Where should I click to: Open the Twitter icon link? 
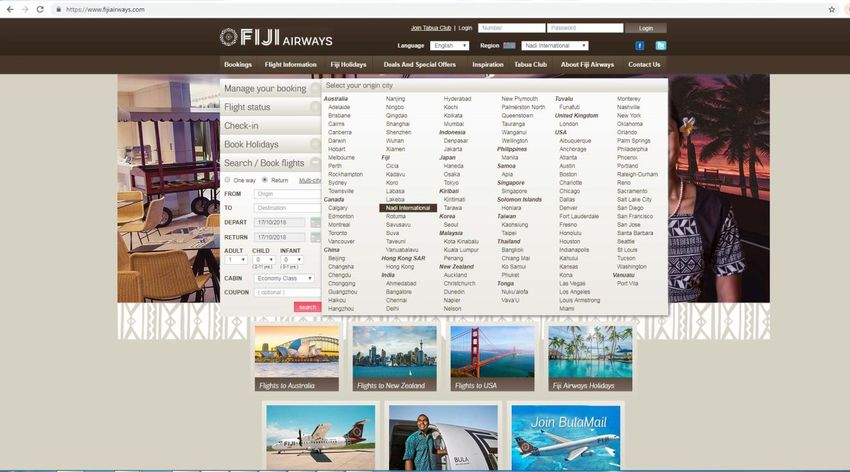click(661, 46)
